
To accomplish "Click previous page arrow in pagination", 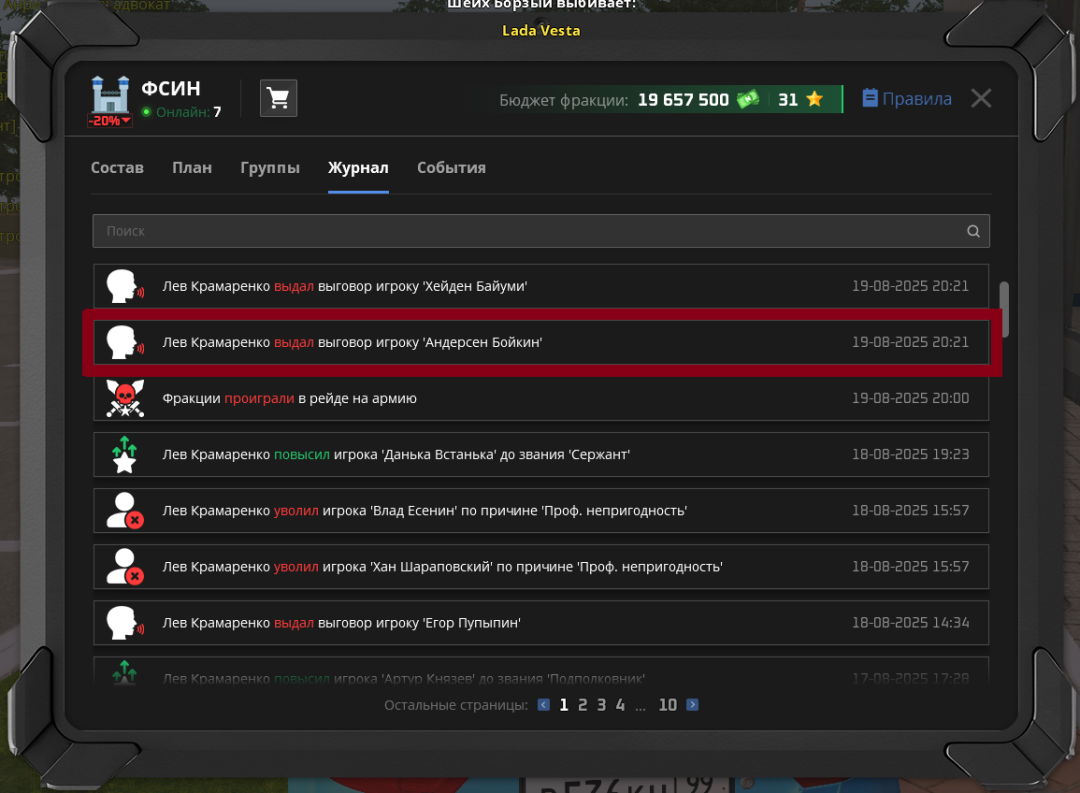I will click(544, 705).
